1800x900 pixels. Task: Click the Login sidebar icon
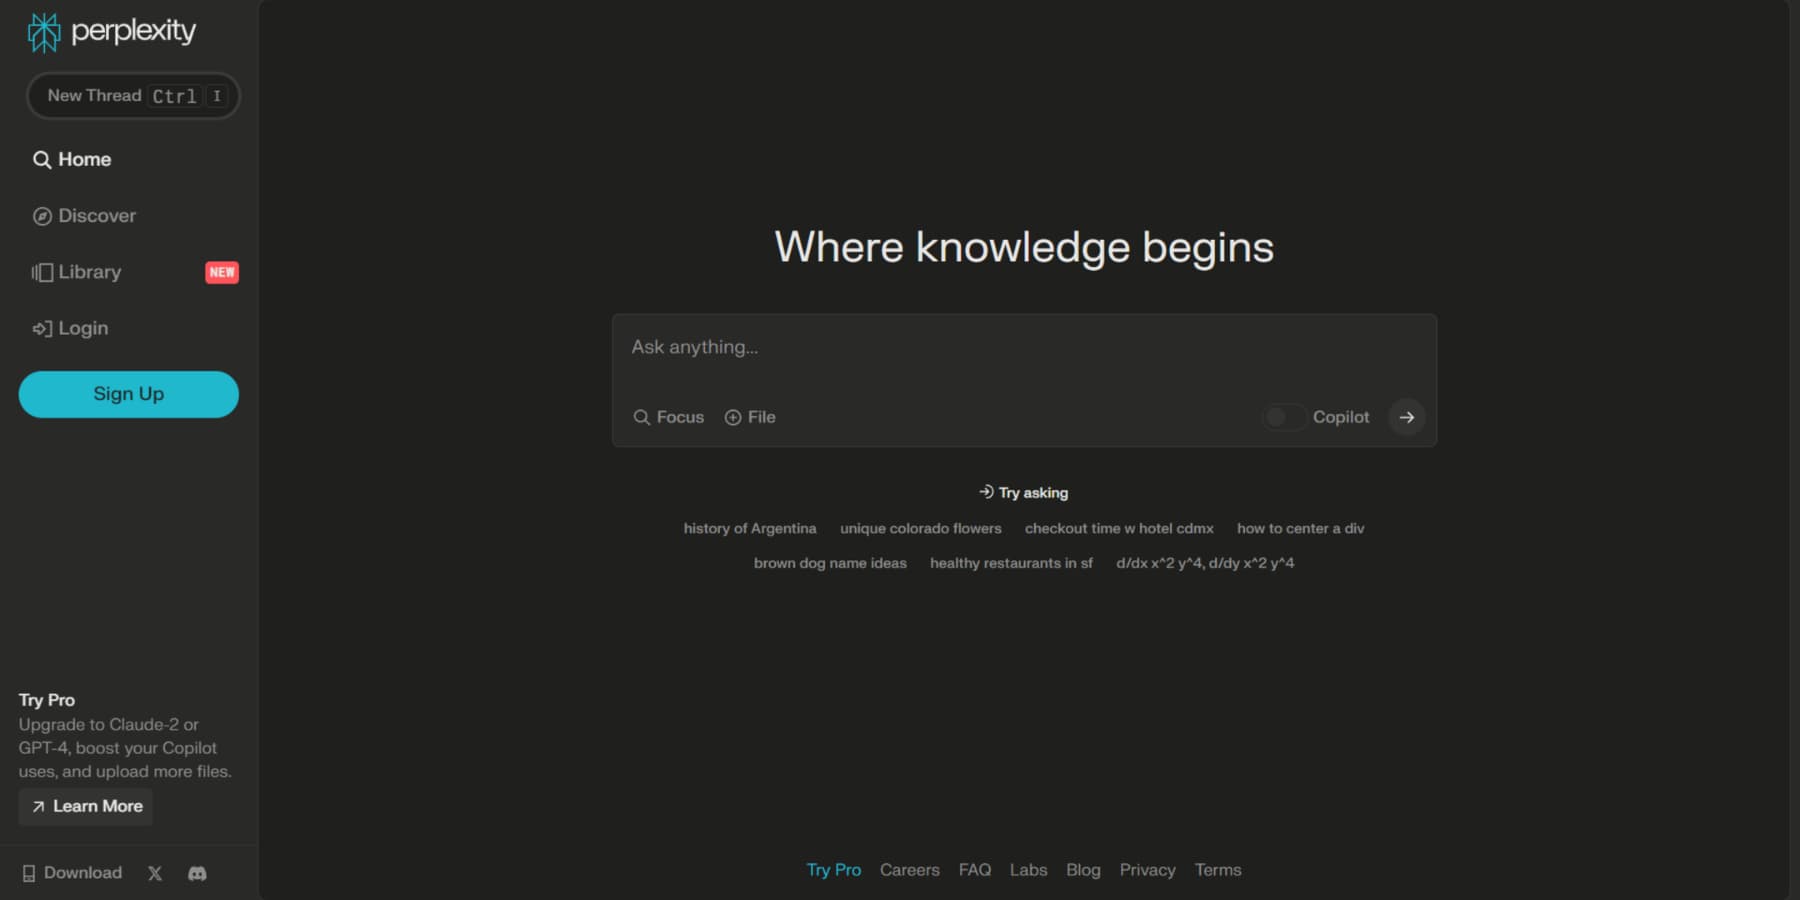pyautogui.click(x=41, y=328)
